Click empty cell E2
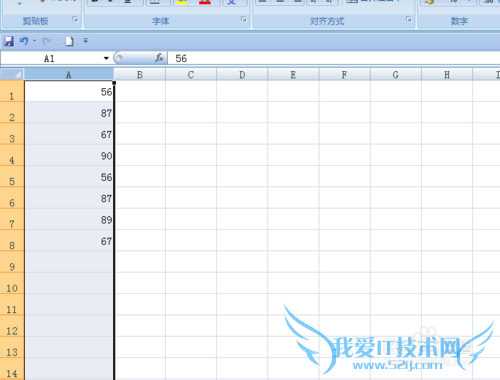The width and height of the screenshot is (500, 380). 293,112
